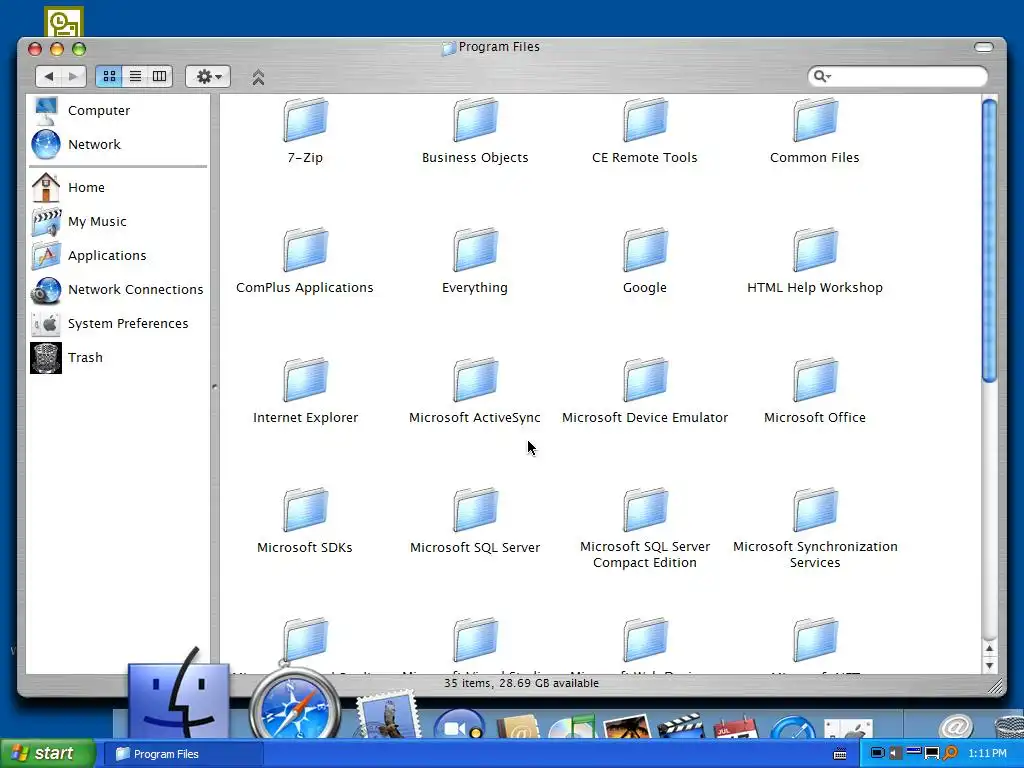Click Program Files taskbar button
Screen dimensions: 1024x768
coord(183,754)
